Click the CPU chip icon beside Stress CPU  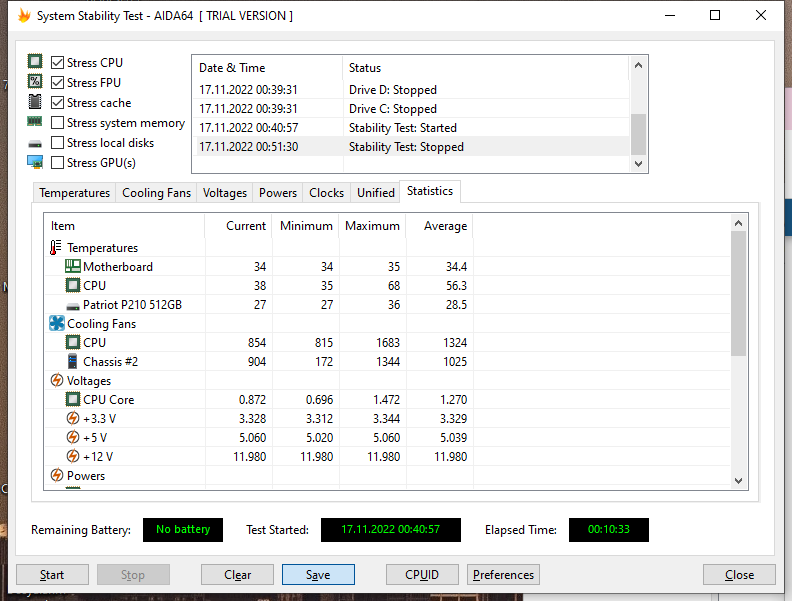click(35, 62)
